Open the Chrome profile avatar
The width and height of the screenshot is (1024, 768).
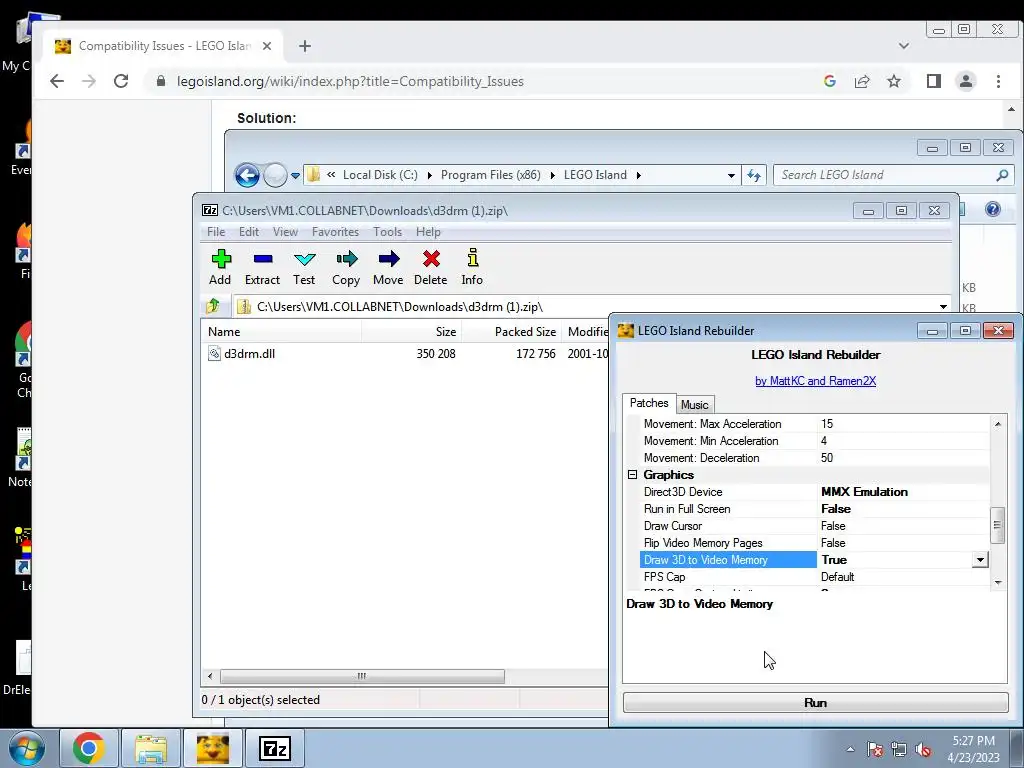coord(966,81)
